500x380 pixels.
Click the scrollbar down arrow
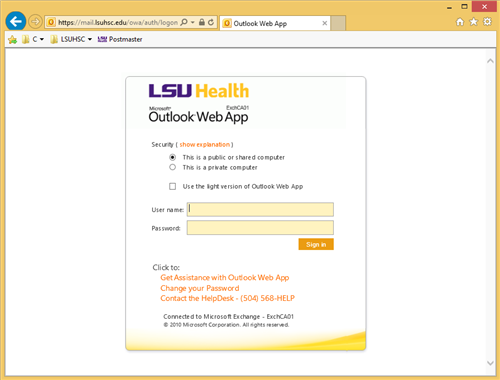(x=490, y=363)
